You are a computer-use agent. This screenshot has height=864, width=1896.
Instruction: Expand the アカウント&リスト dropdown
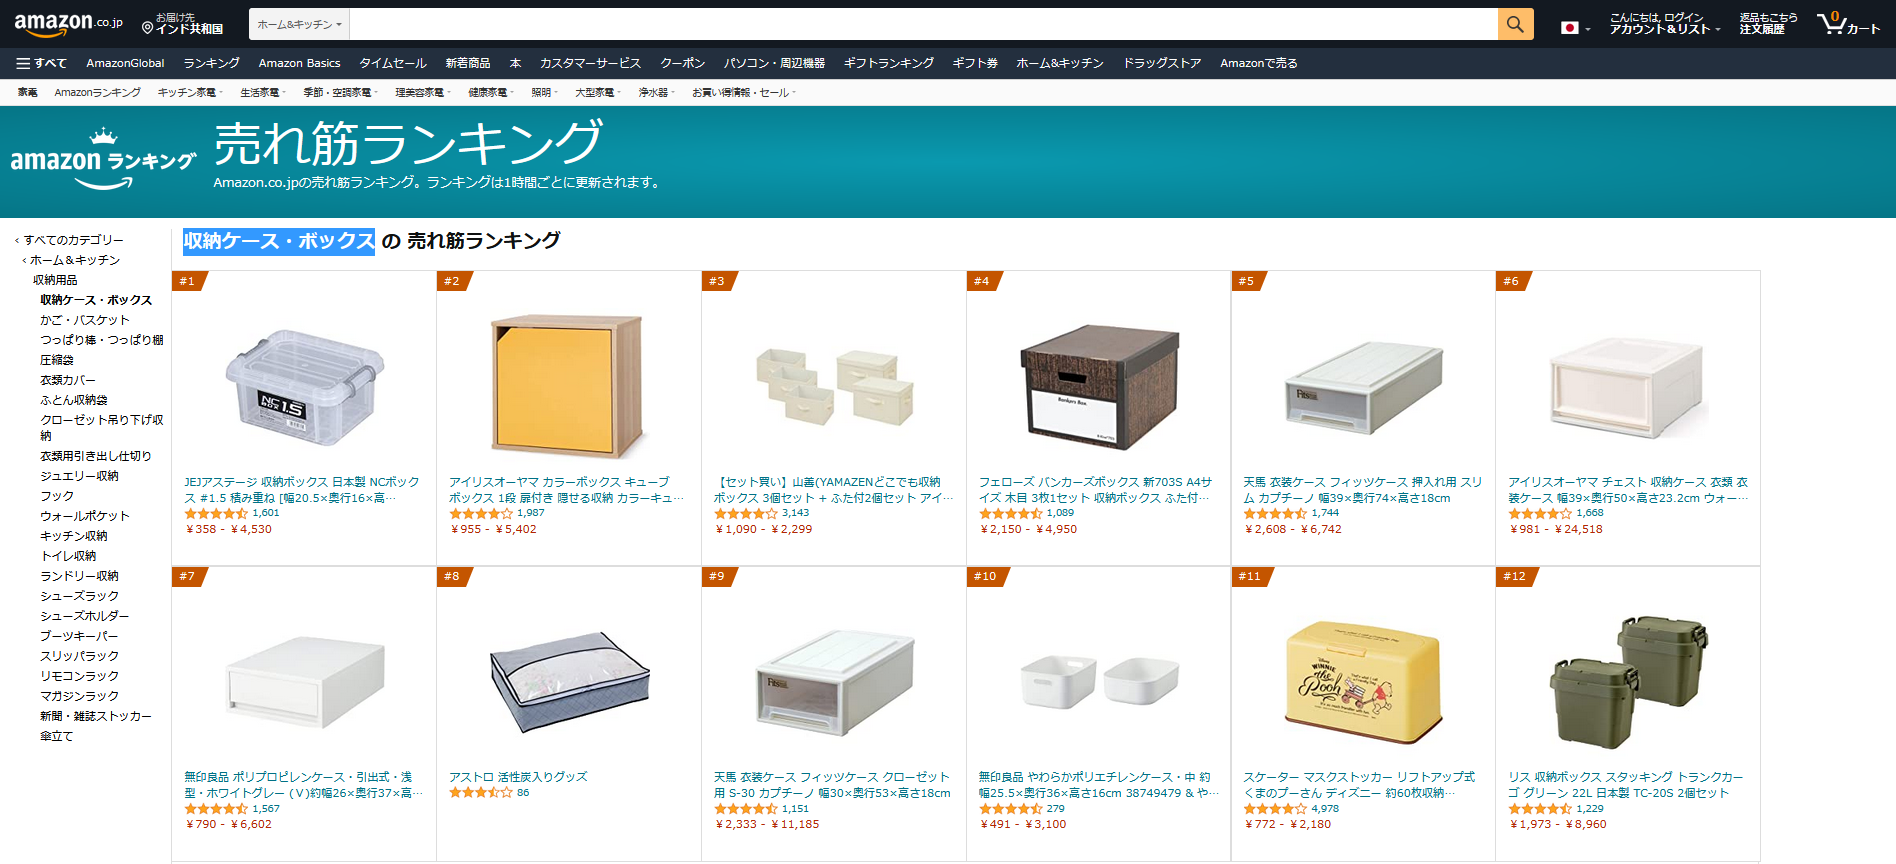[x=1664, y=24]
